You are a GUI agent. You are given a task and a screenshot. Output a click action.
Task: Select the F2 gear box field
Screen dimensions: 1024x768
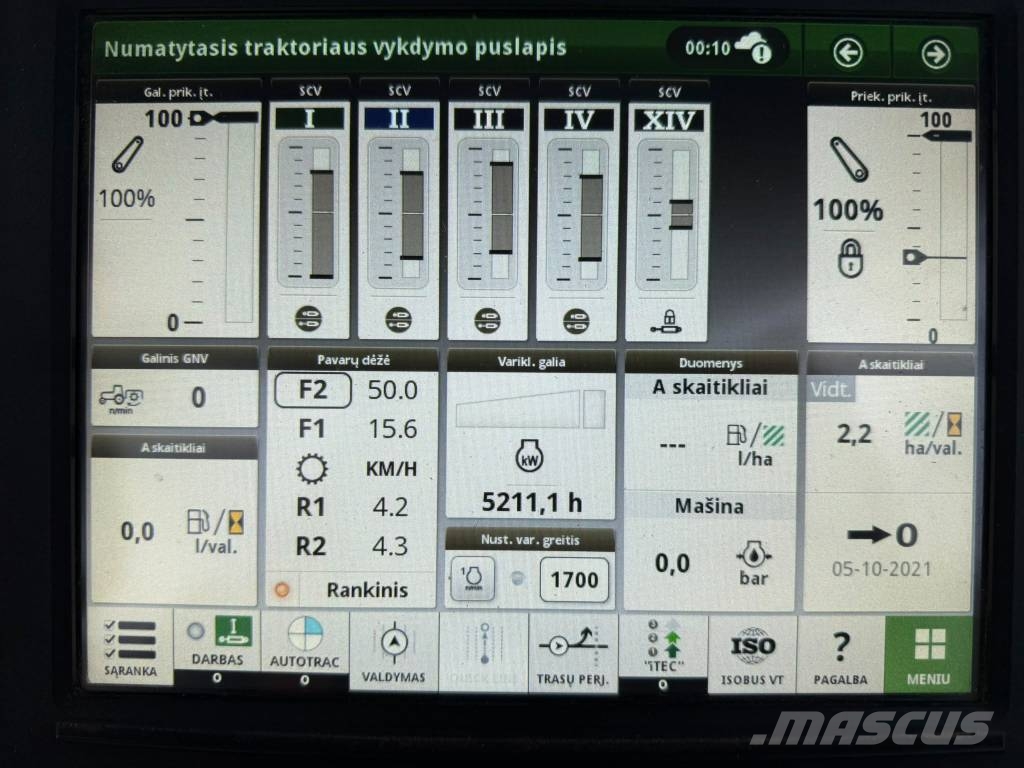click(313, 390)
